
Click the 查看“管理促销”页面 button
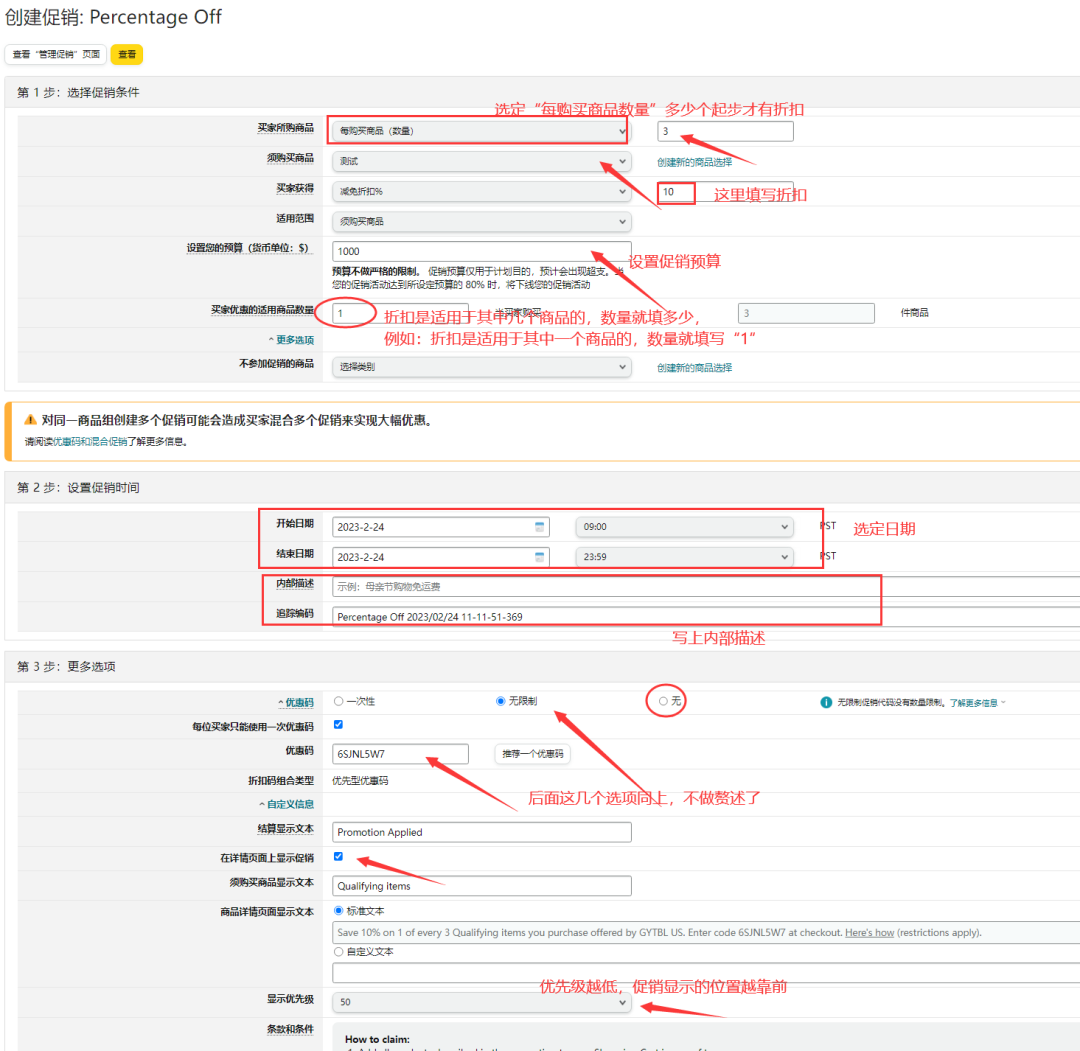(x=56, y=55)
